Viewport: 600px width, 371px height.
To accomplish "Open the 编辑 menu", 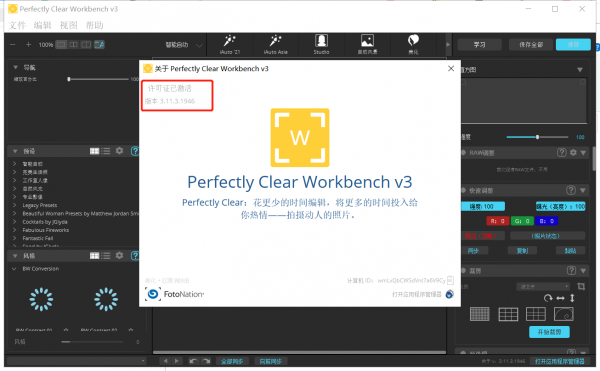I will 42,25.
